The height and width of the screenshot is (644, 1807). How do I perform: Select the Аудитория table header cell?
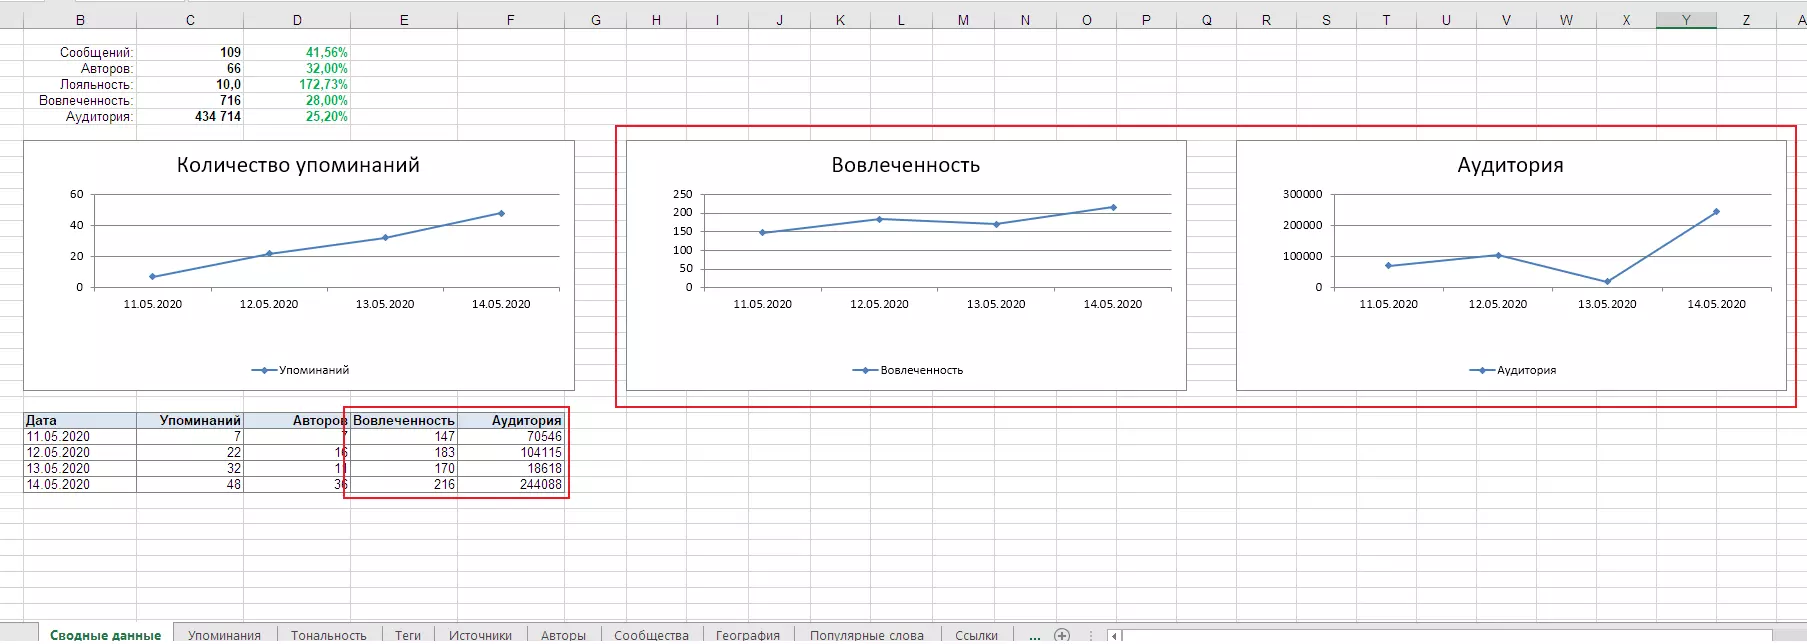coord(511,420)
